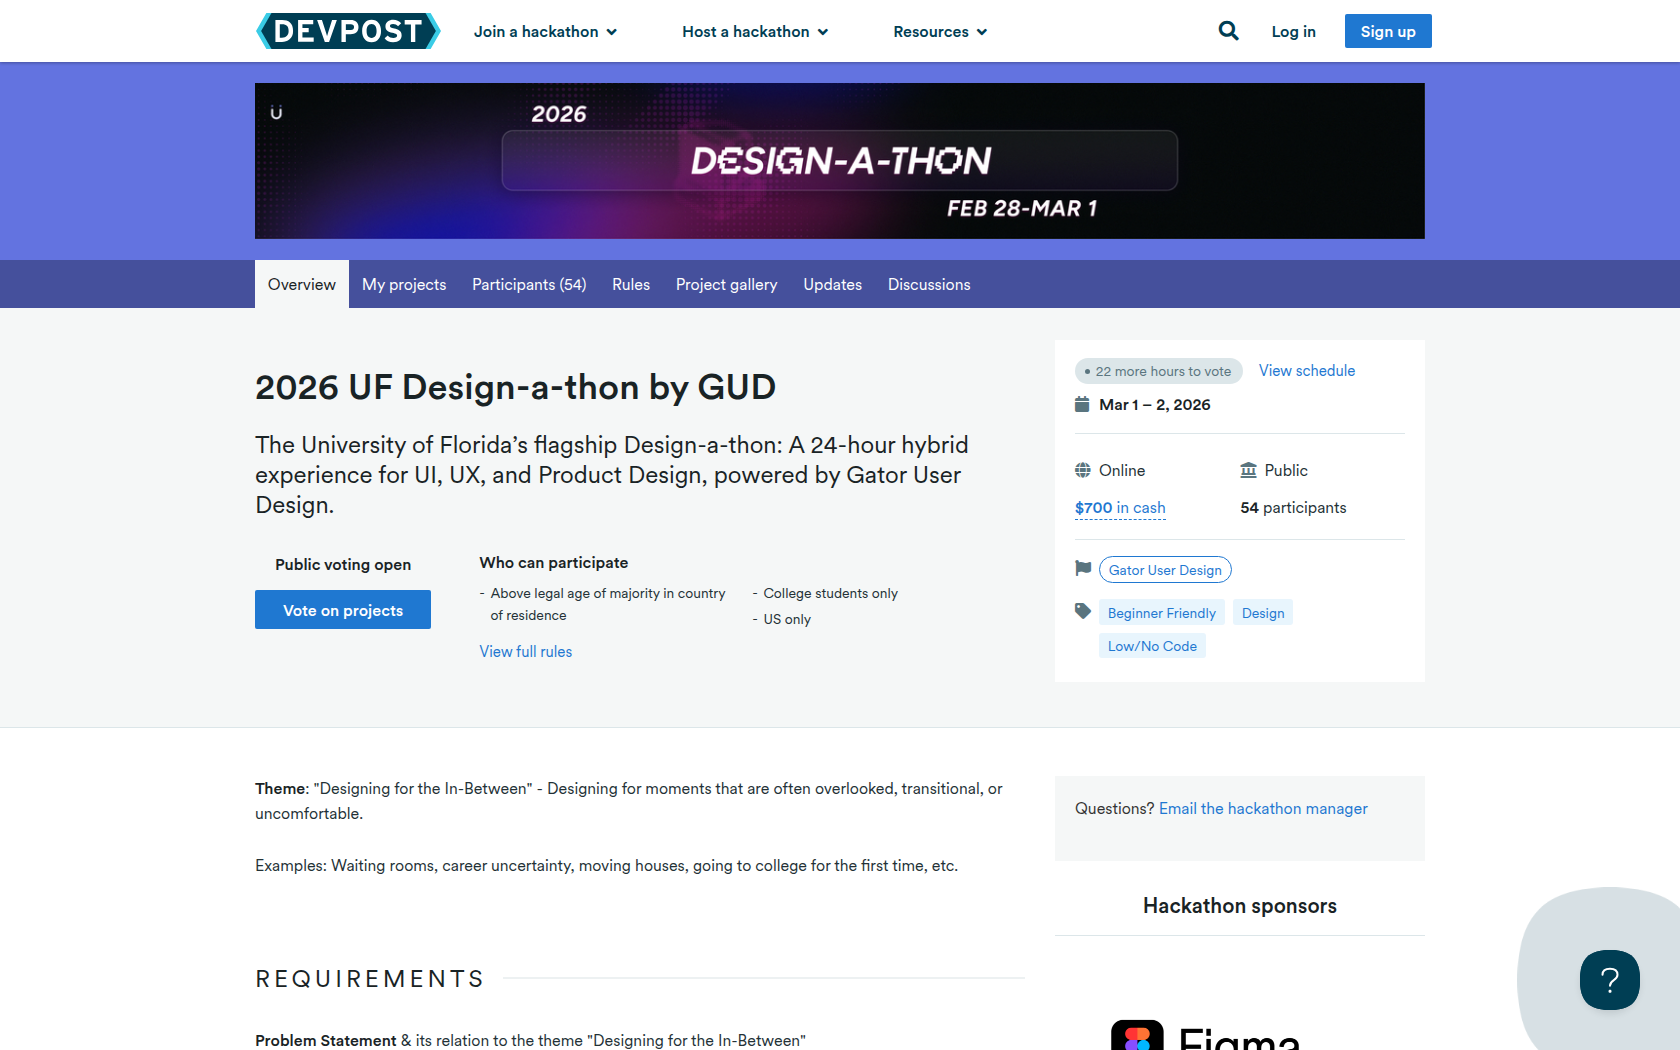The image size is (1680, 1050).
Task: Switch to the Participants (54) tab
Action: (x=529, y=285)
